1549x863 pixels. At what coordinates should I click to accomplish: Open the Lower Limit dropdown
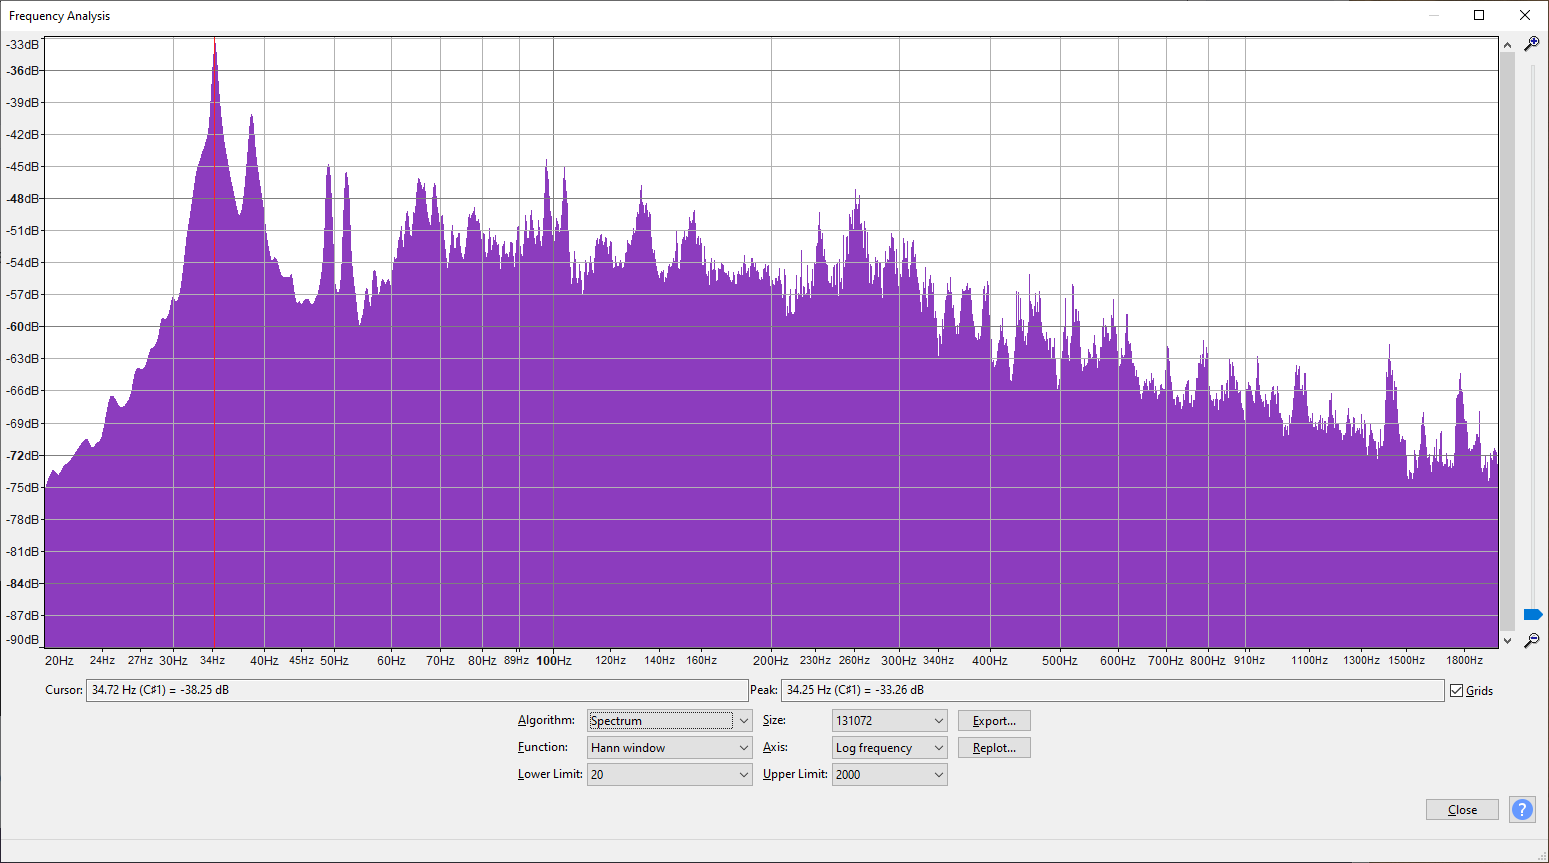pyautogui.click(x=670, y=775)
